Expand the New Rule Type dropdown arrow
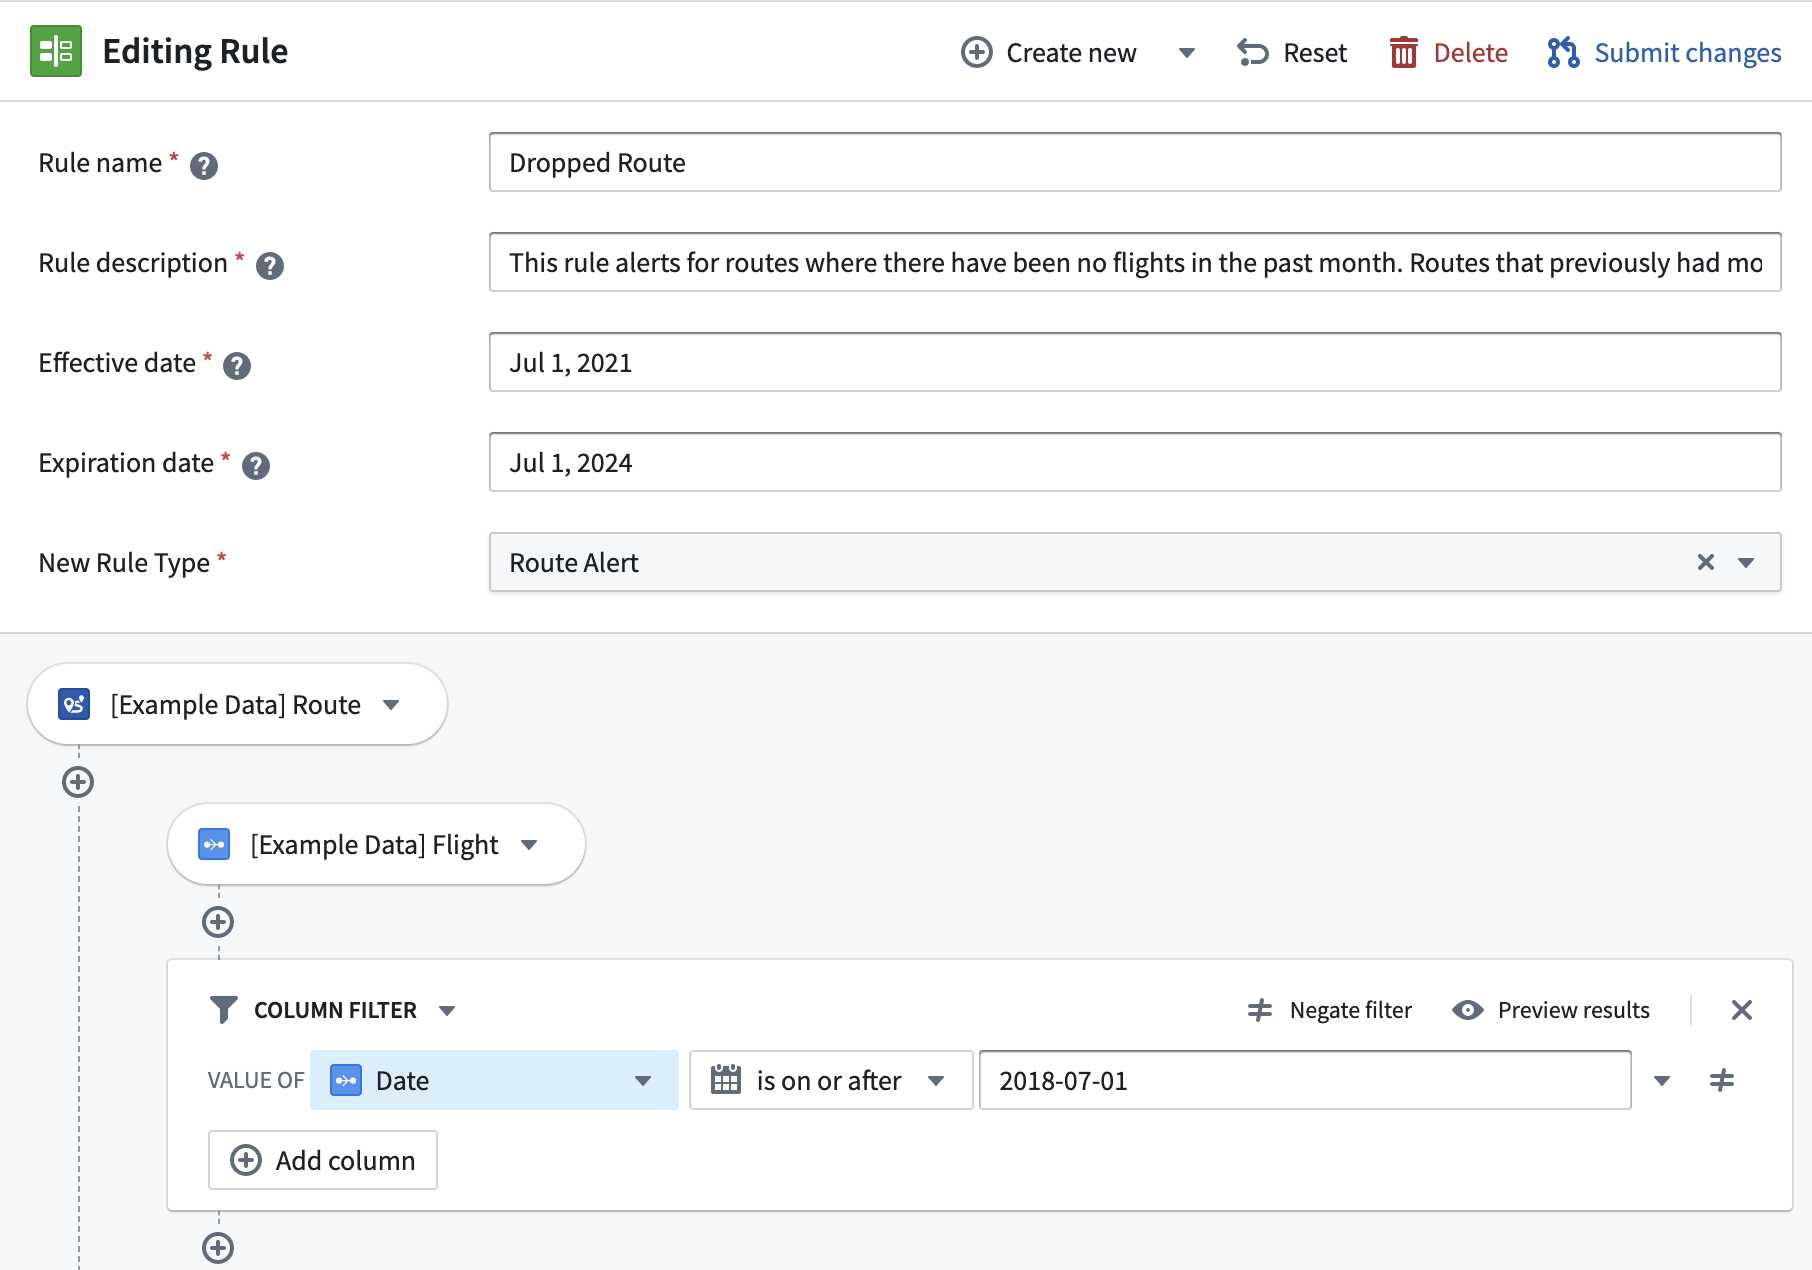Viewport: 1812px width, 1270px height. pyautogui.click(x=1746, y=562)
